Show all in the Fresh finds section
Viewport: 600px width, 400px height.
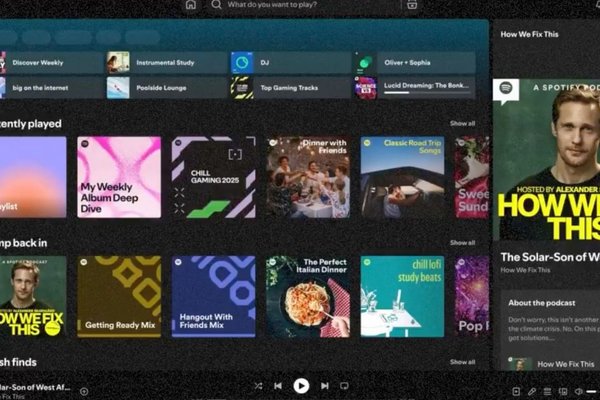point(462,362)
